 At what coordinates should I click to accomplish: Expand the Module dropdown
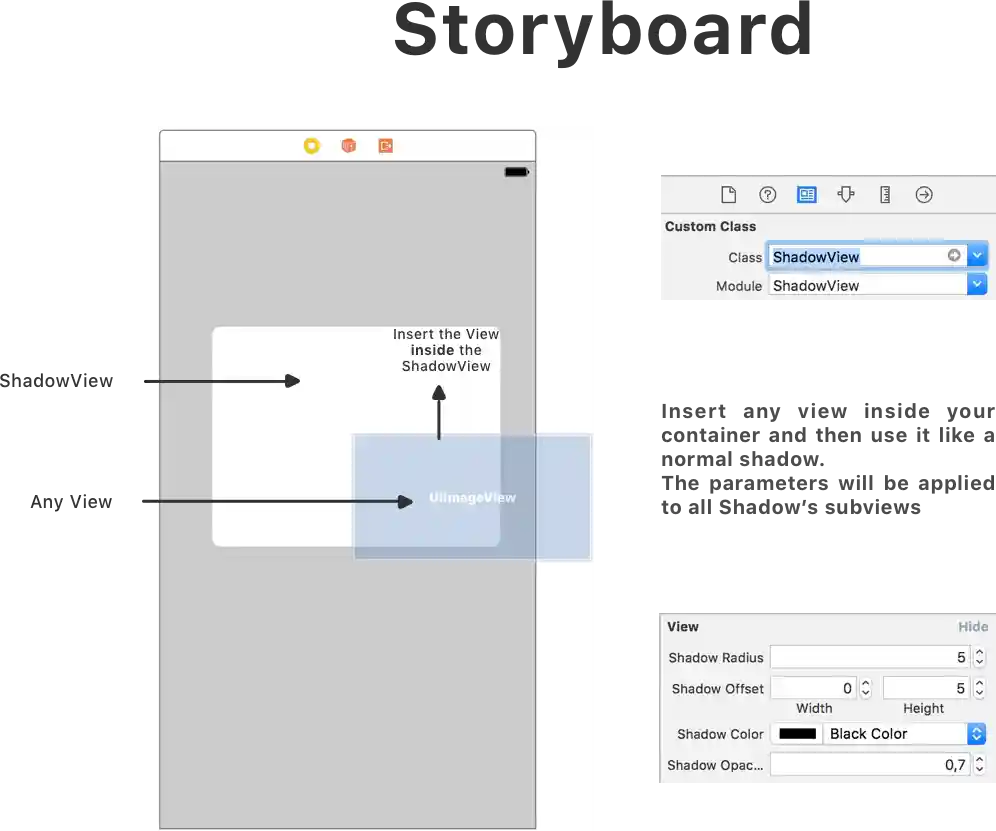tap(977, 285)
